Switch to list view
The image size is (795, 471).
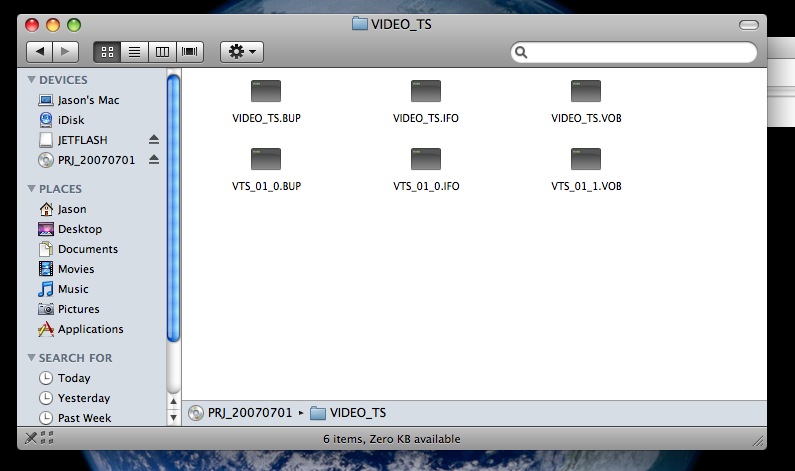coord(134,52)
